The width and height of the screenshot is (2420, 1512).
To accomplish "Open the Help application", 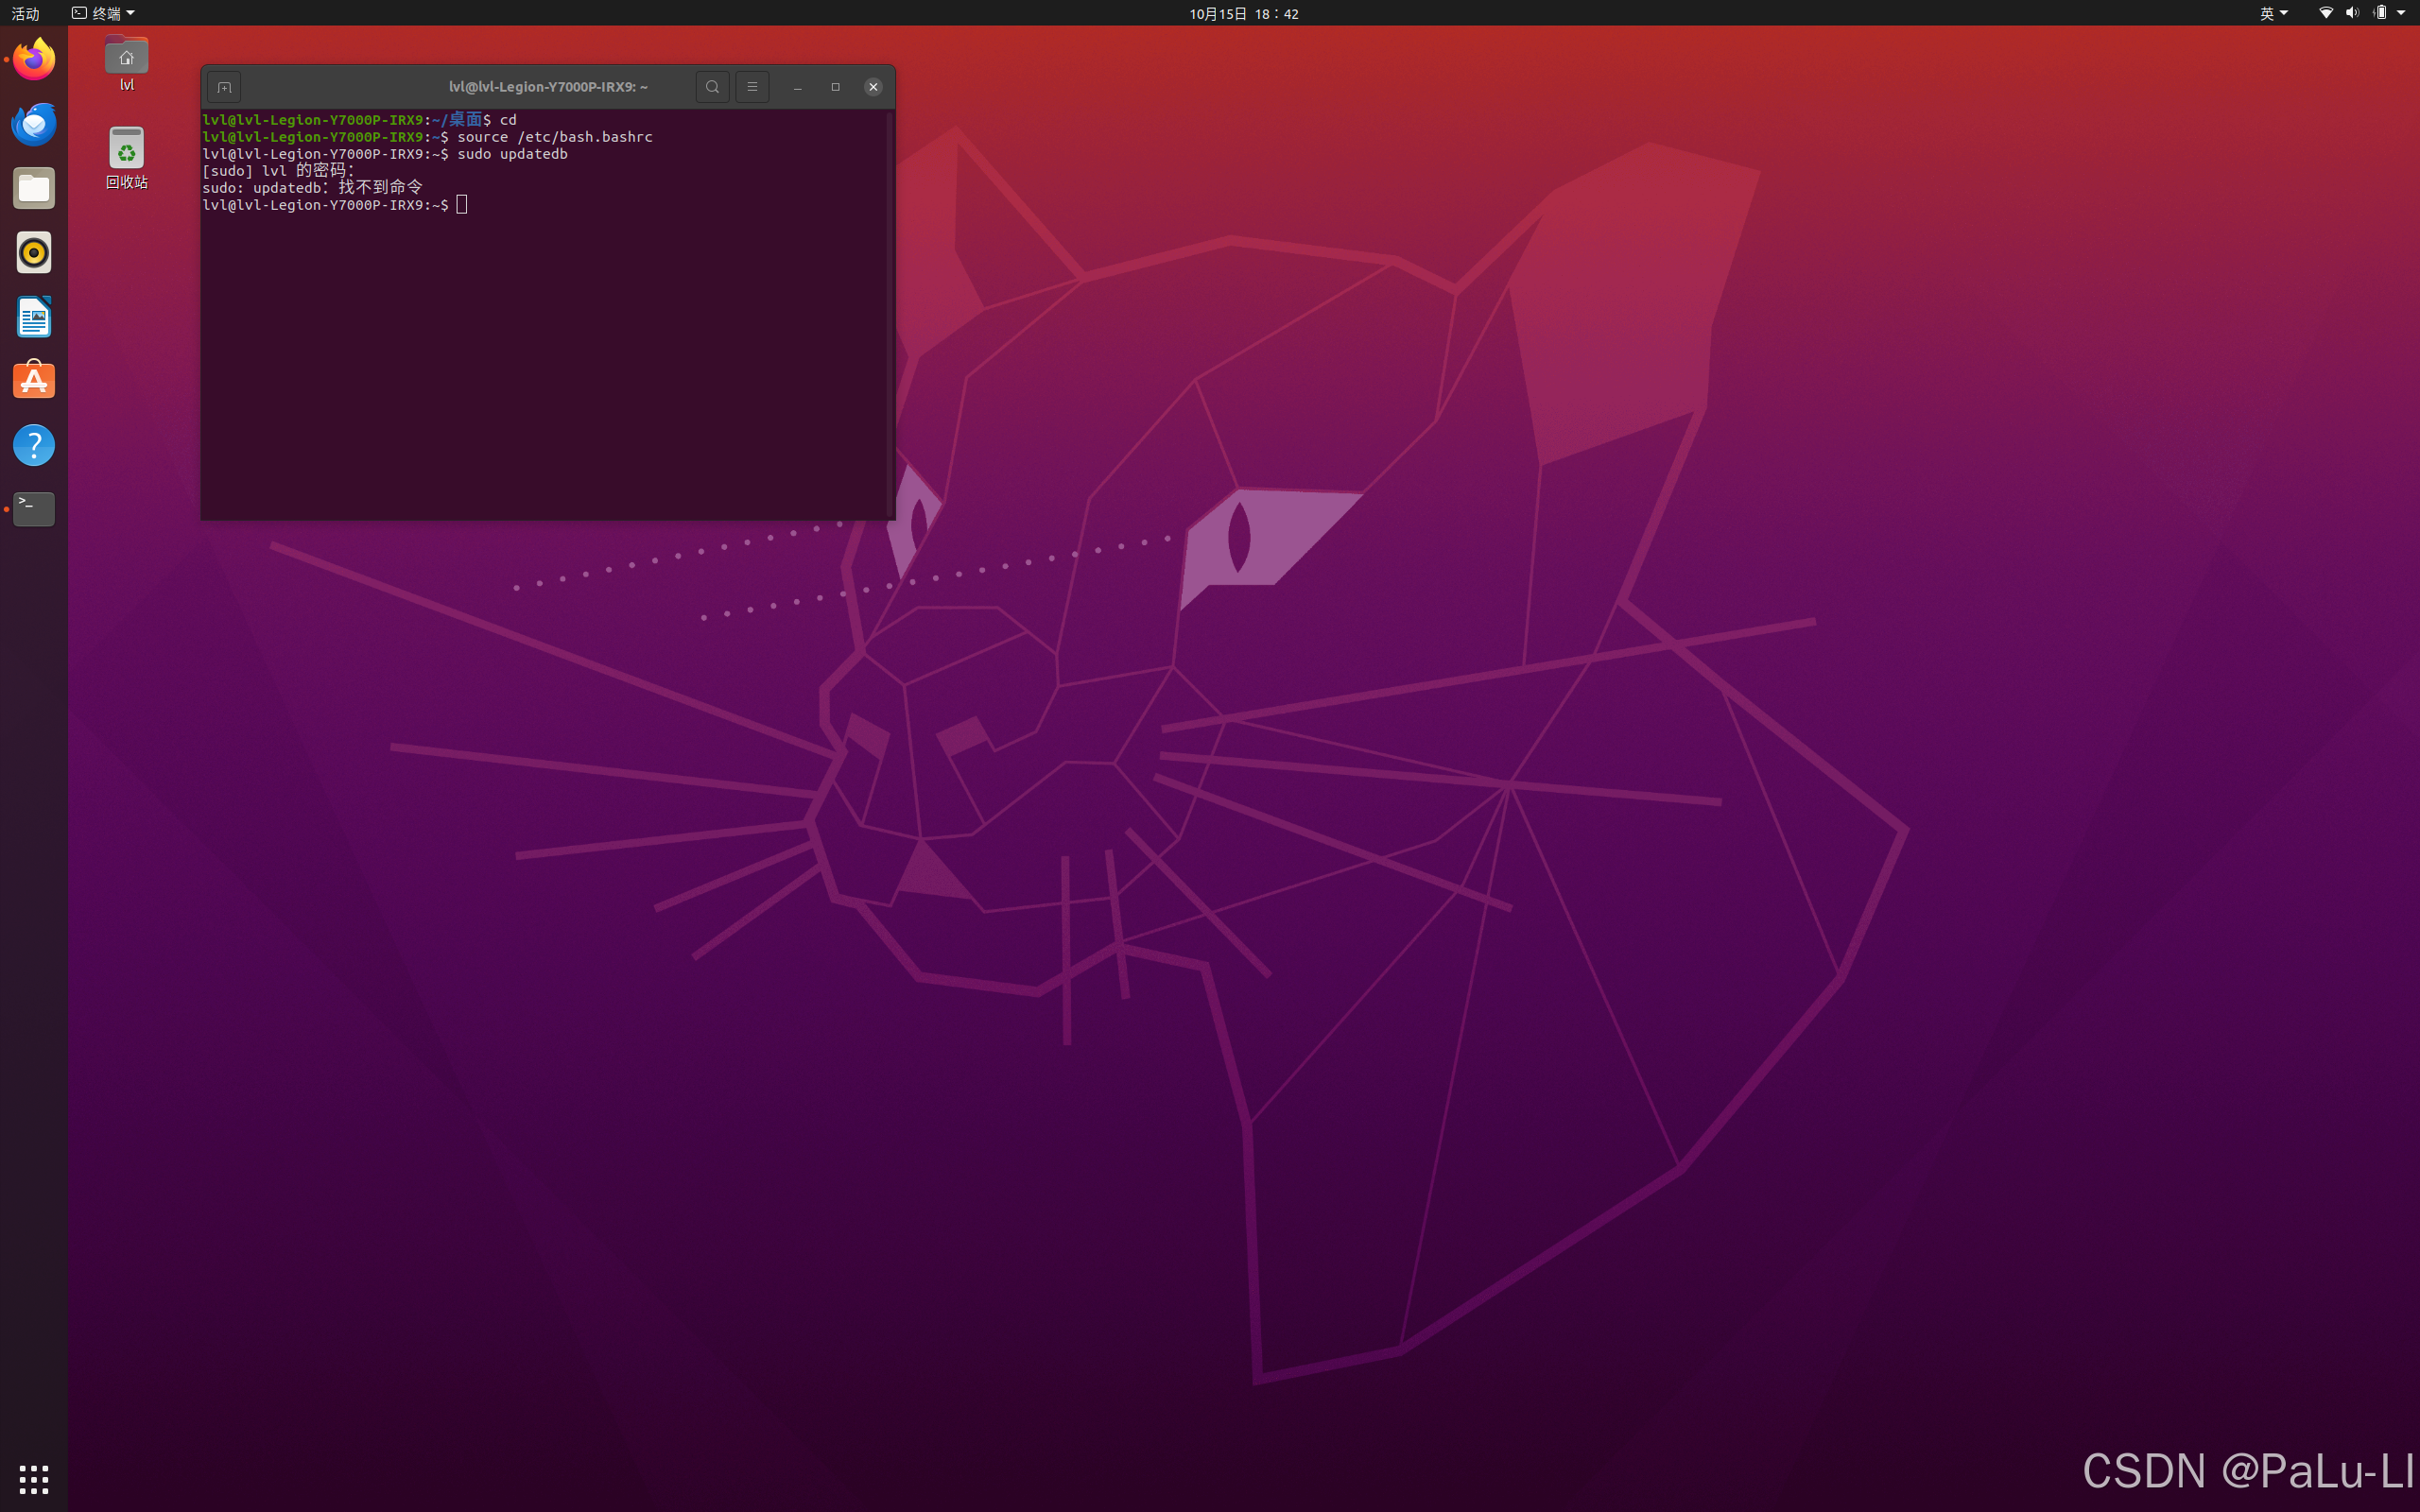I will click(x=34, y=445).
